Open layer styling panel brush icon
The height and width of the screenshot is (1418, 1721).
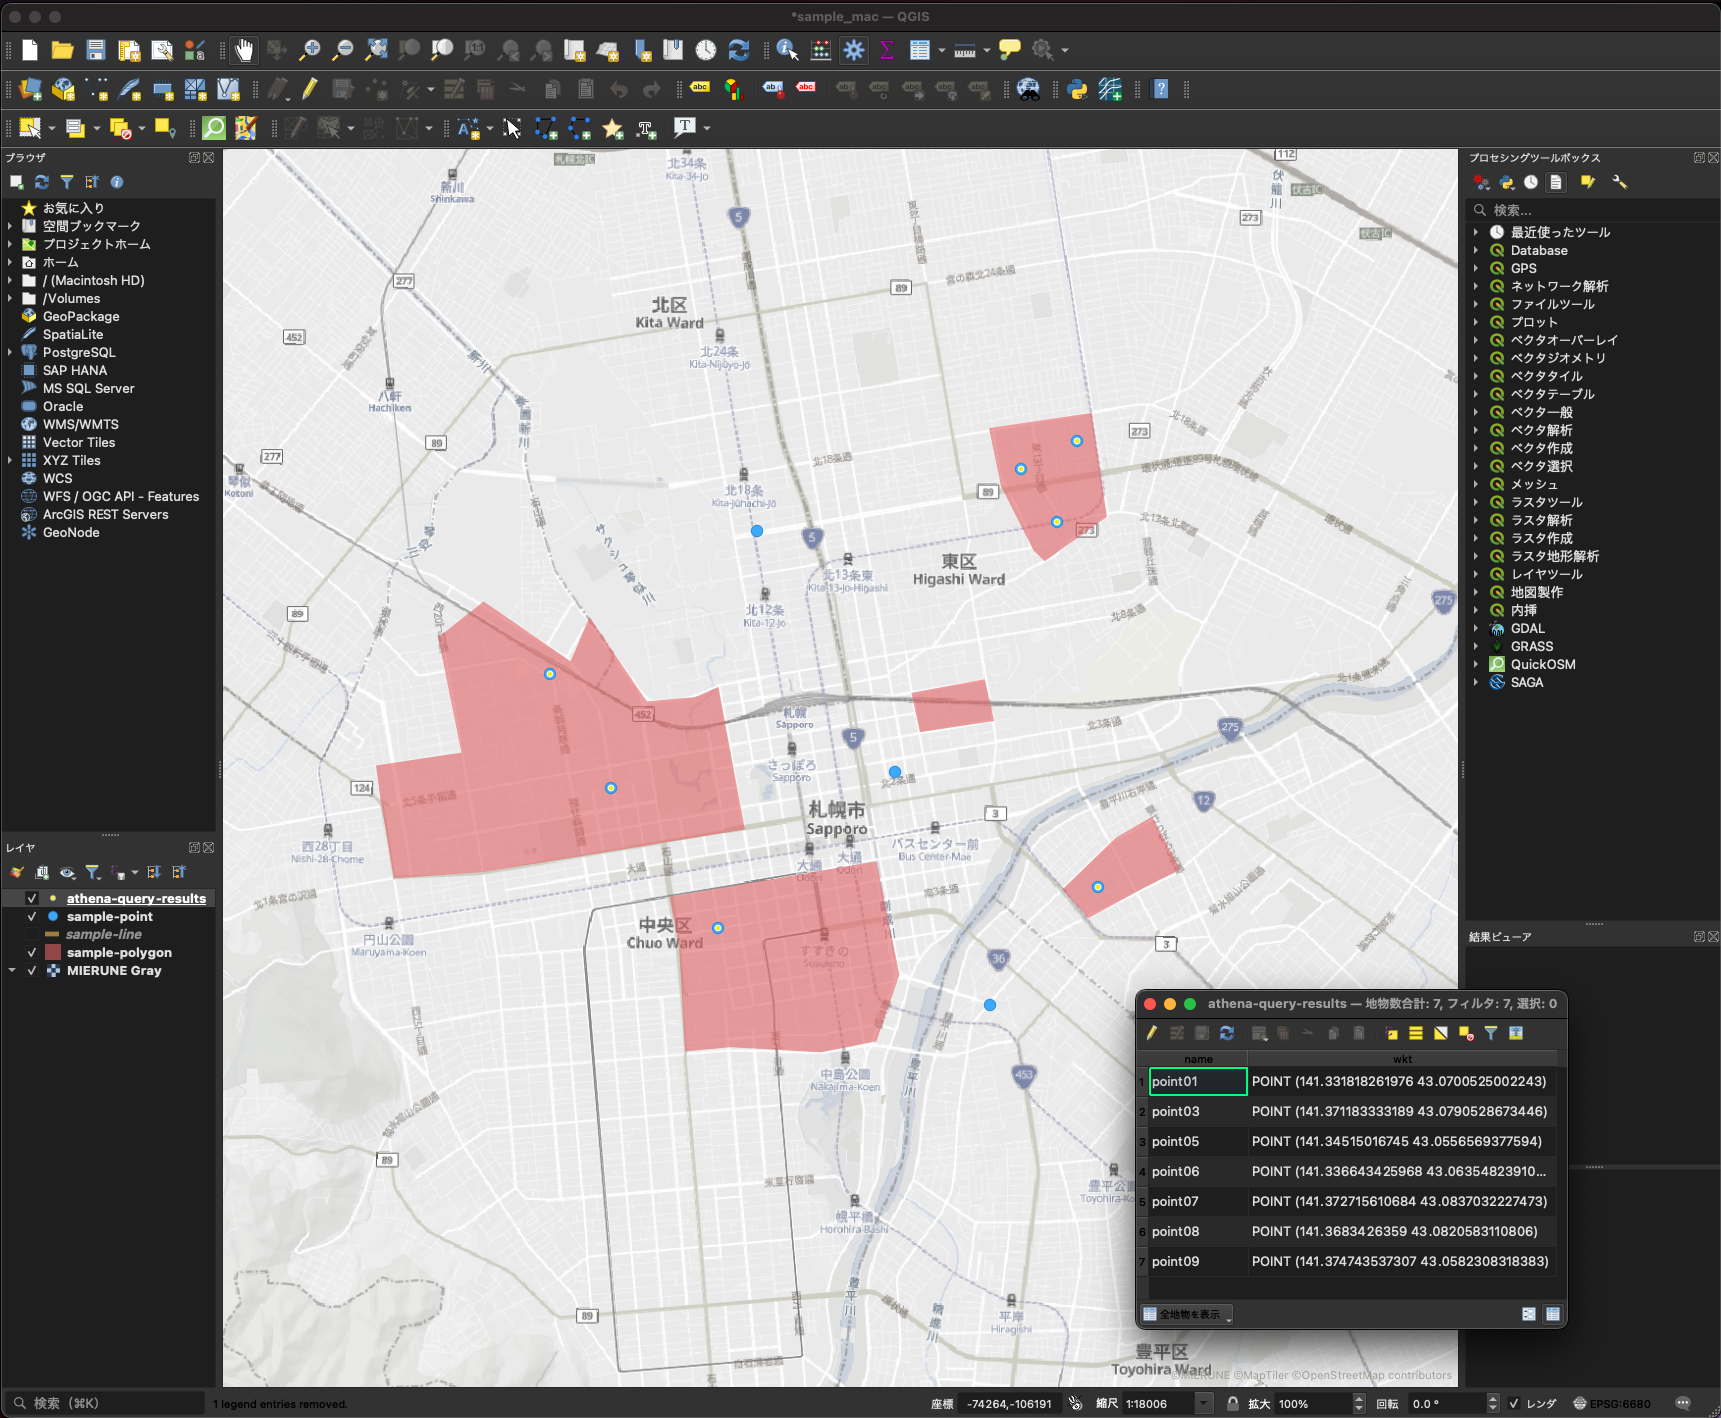click(x=17, y=873)
